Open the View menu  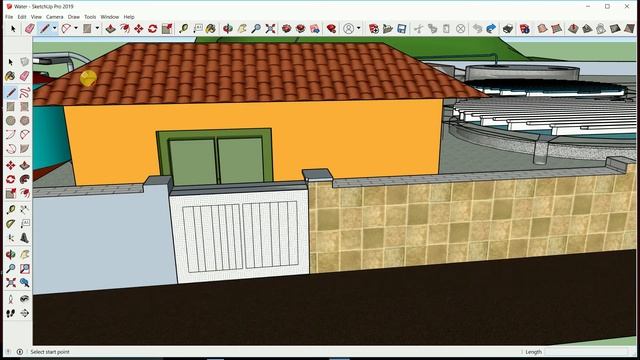36,17
